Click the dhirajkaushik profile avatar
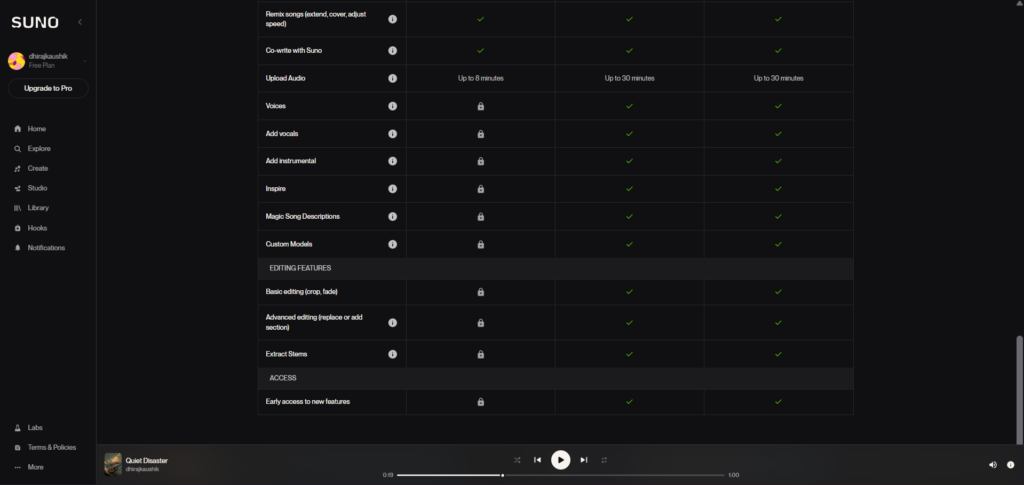This screenshot has height=485, width=1024. [16, 61]
